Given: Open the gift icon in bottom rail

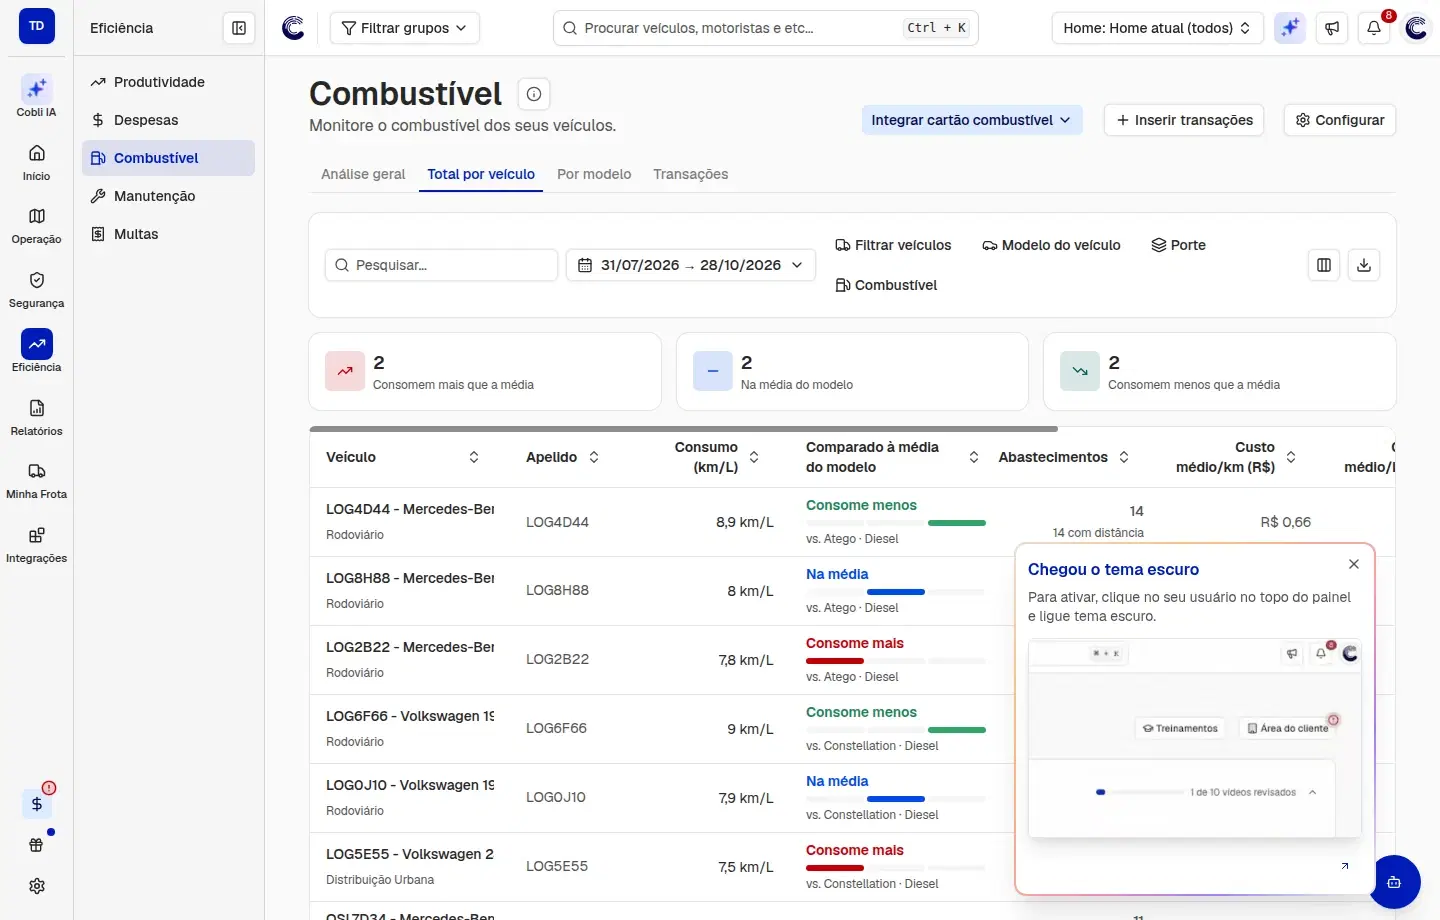Looking at the screenshot, I should [37, 845].
